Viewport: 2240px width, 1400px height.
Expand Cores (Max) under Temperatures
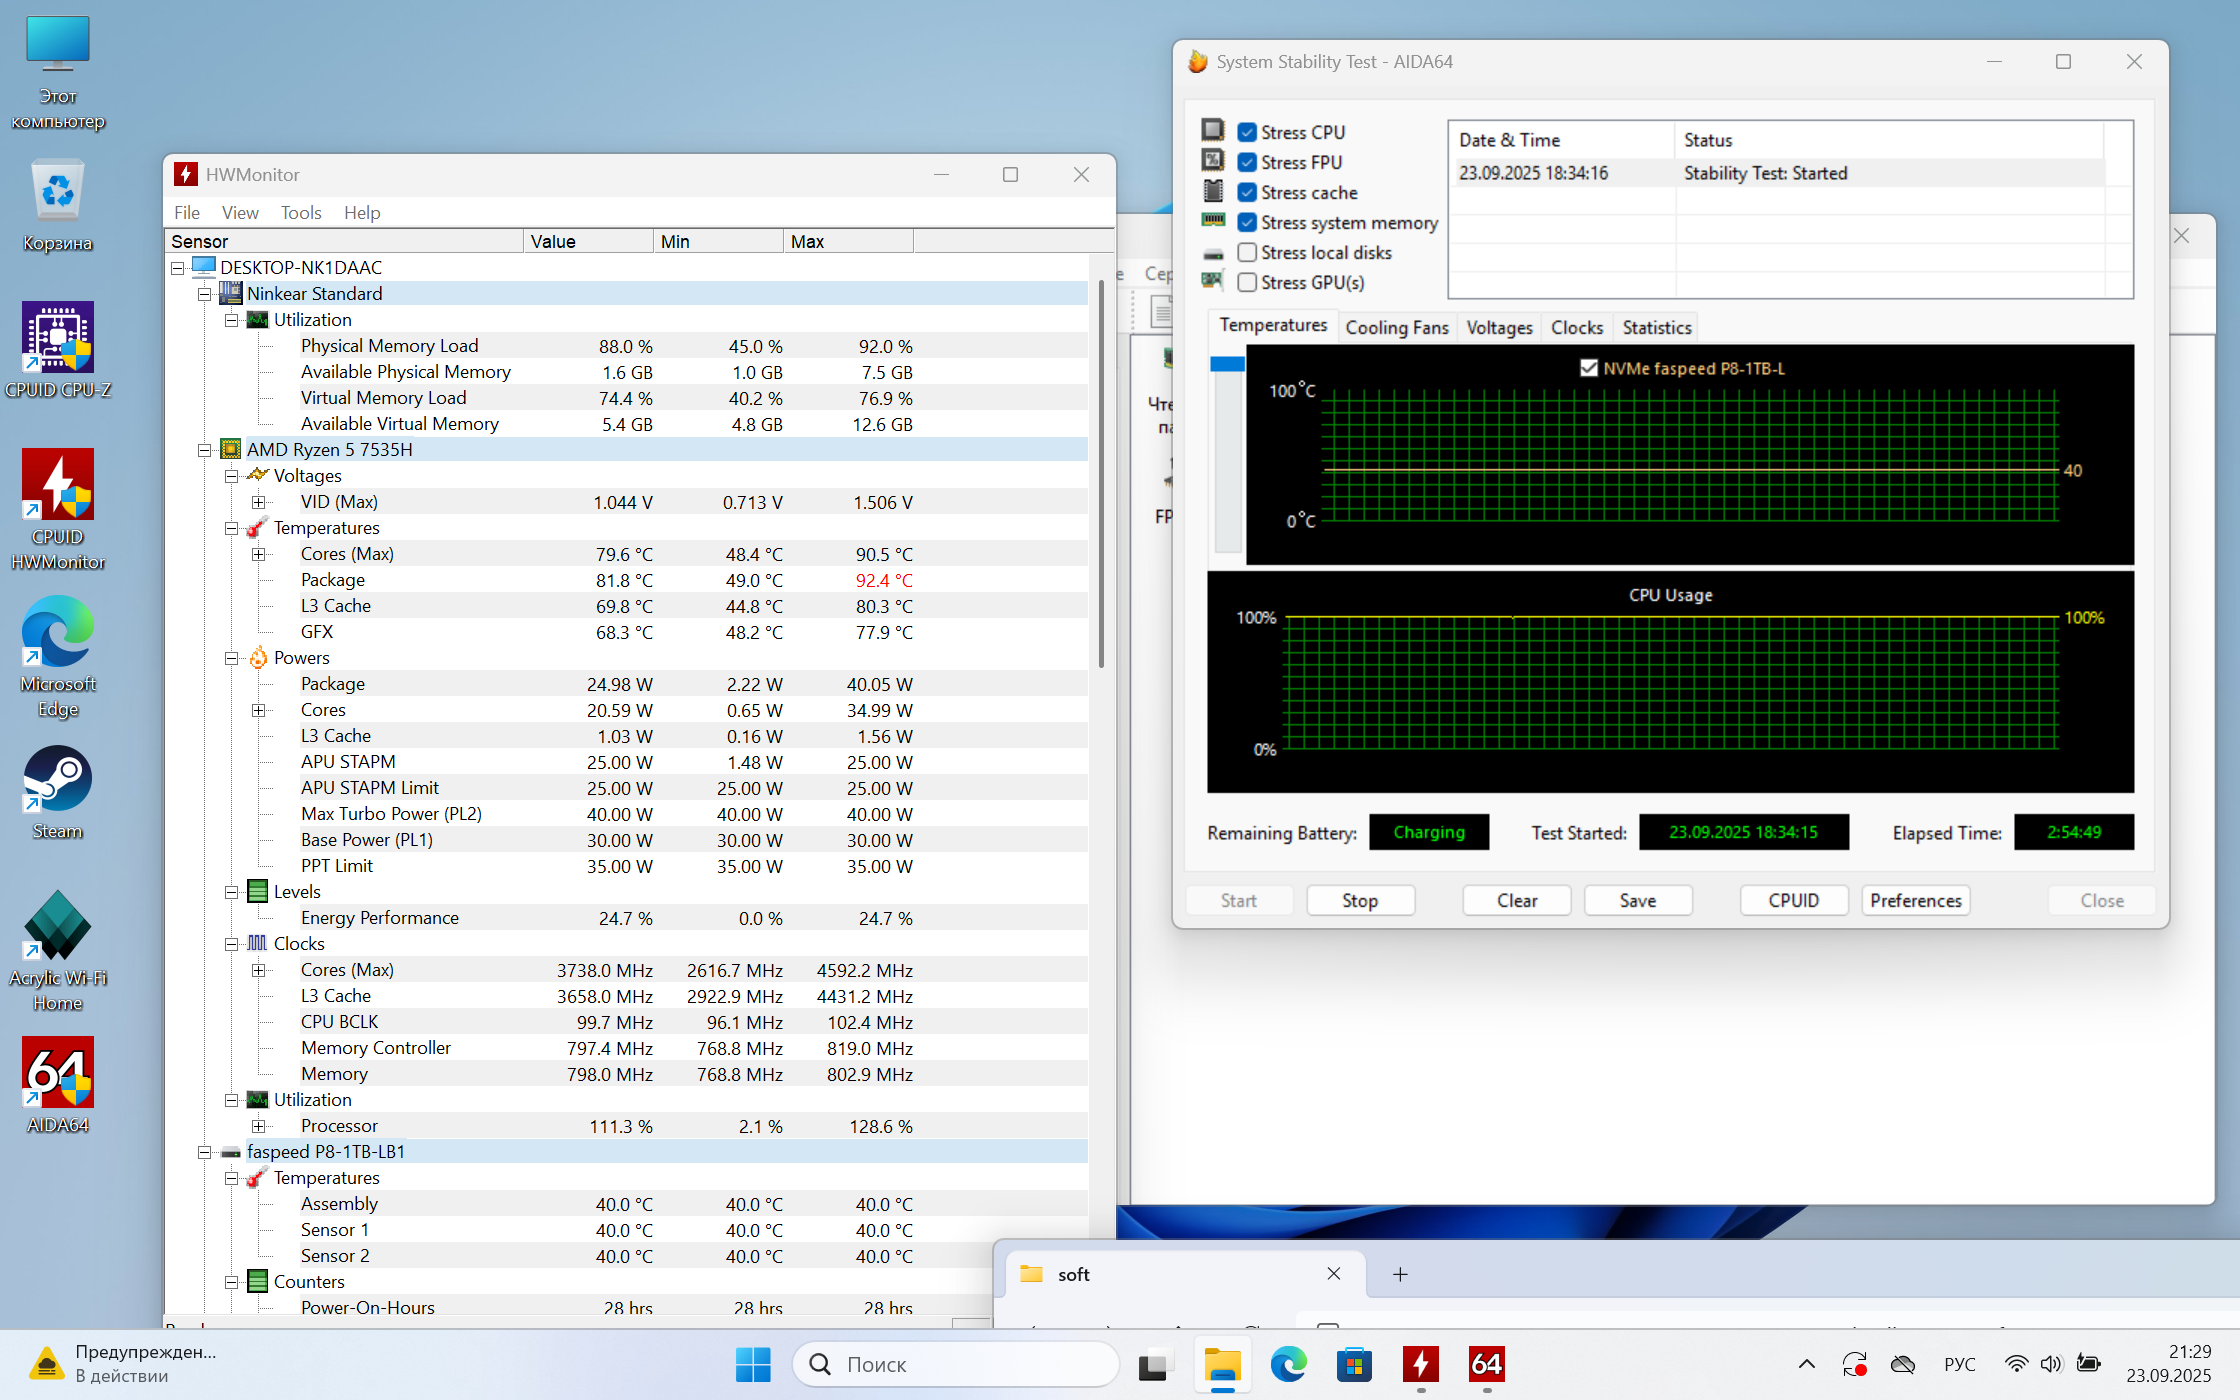pyautogui.click(x=259, y=554)
